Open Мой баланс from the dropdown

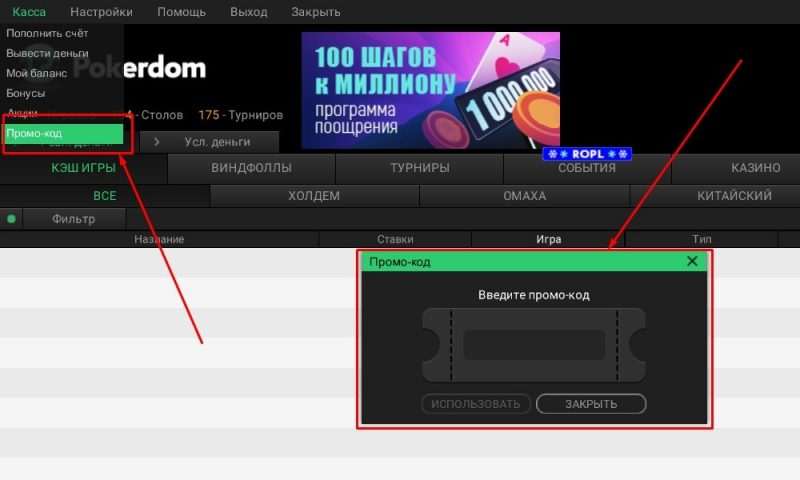tap(37, 73)
